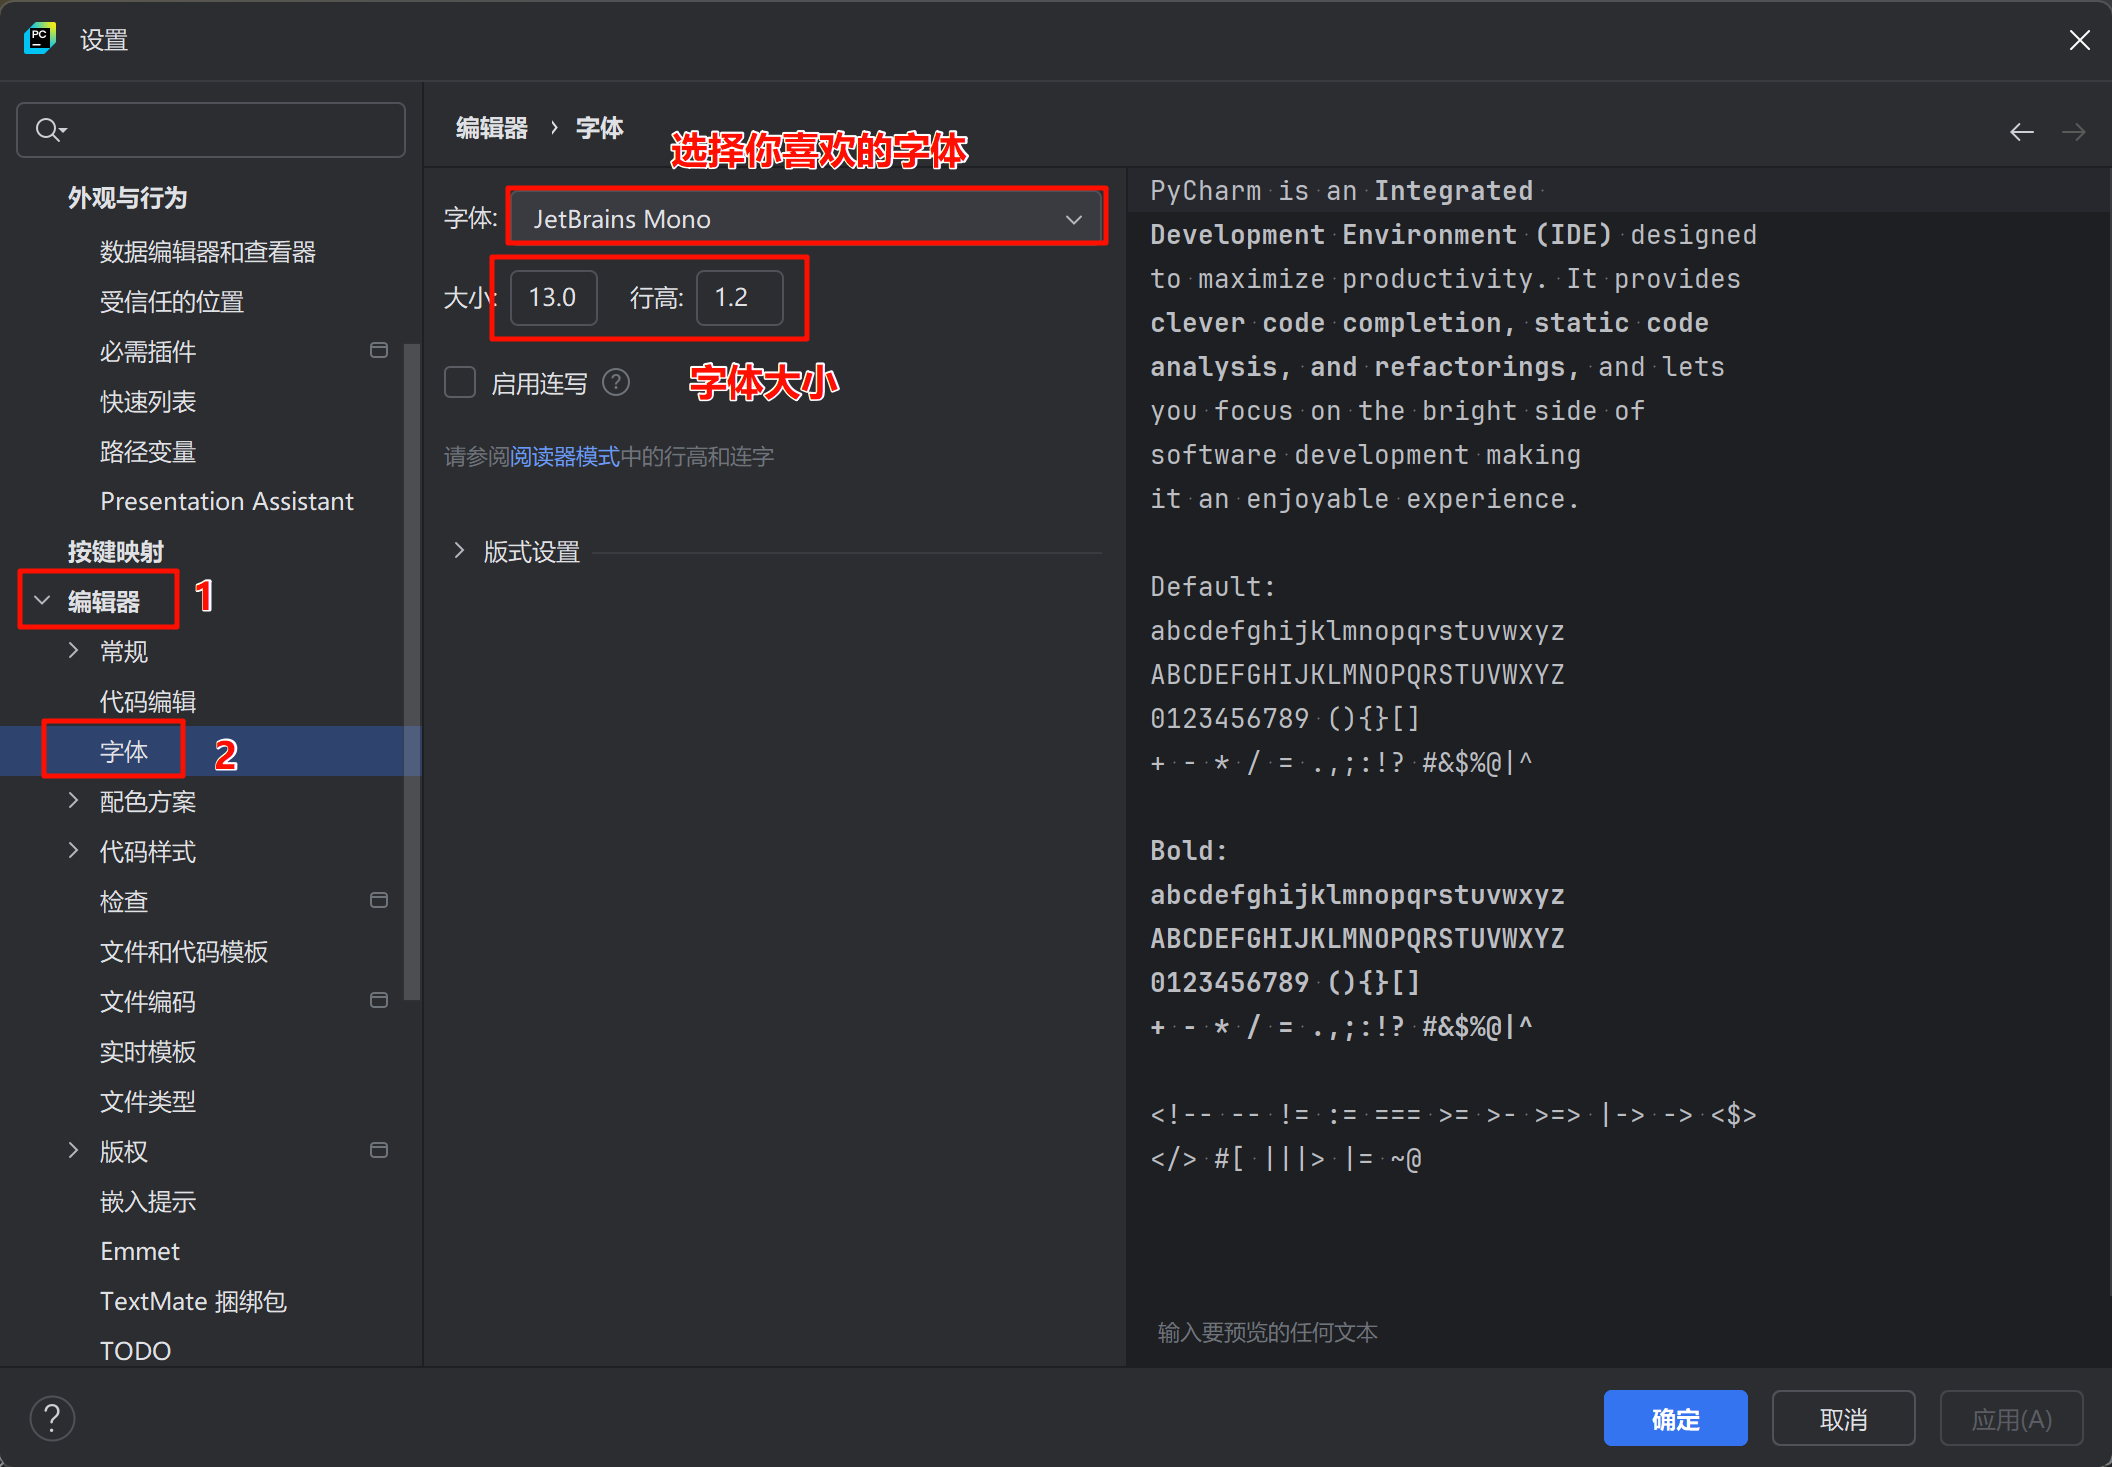Click the project-level icon beside 必需插件
This screenshot has width=2112, height=1467.
tap(379, 350)
